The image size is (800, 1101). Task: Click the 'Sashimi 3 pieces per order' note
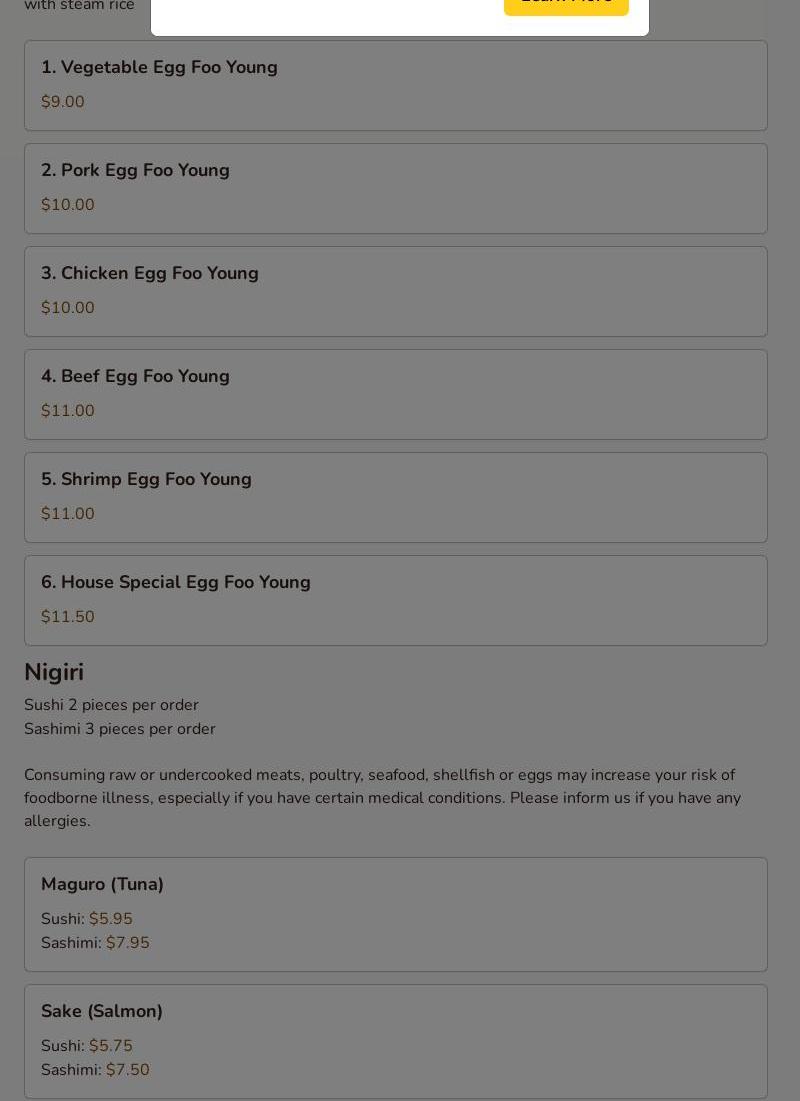(120, 729)
